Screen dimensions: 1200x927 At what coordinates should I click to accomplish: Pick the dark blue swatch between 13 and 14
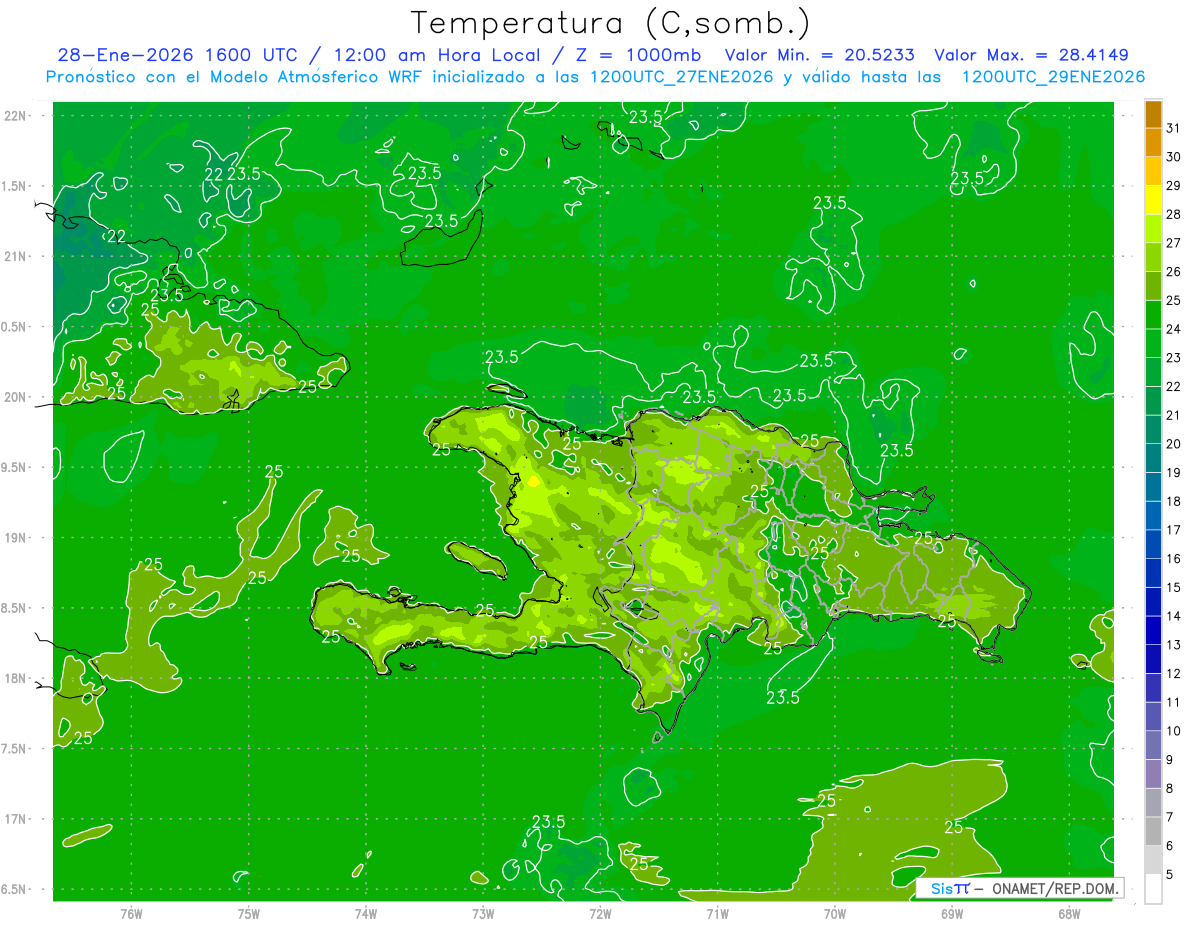pos(1153,630)
